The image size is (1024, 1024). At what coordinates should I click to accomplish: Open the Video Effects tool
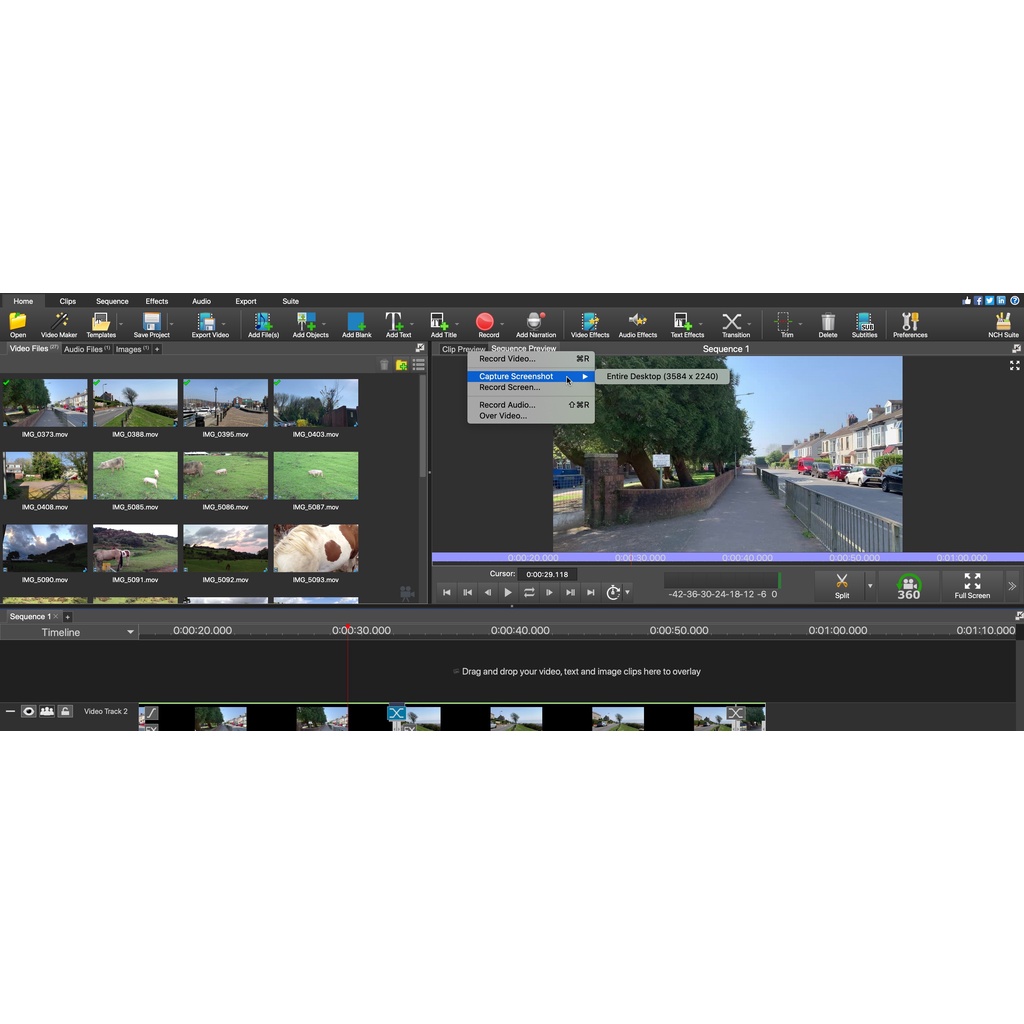point(590,322)
